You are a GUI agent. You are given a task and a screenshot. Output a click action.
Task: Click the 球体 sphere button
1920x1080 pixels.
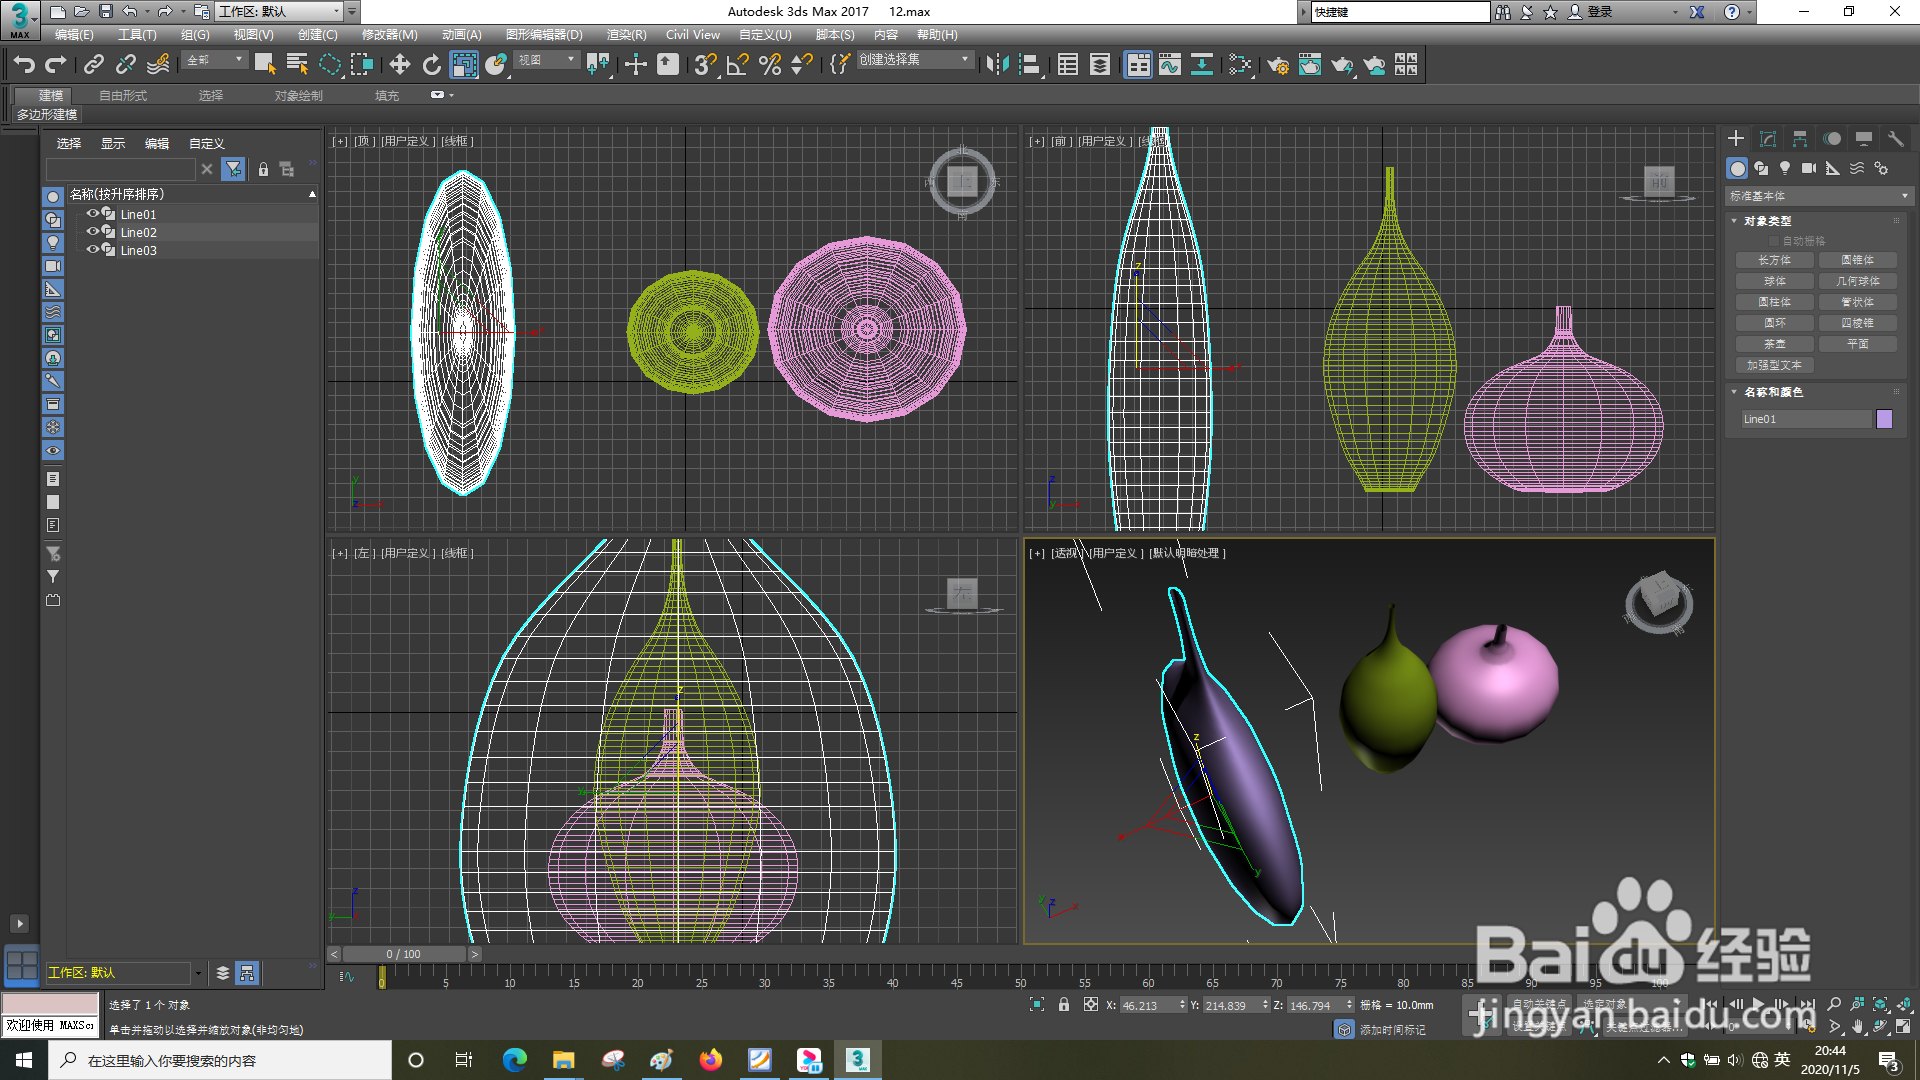(x=1775, y=281)
